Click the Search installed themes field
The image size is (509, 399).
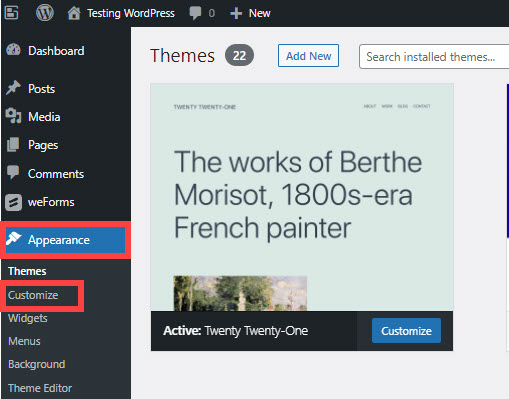click(x=434, y=57)
